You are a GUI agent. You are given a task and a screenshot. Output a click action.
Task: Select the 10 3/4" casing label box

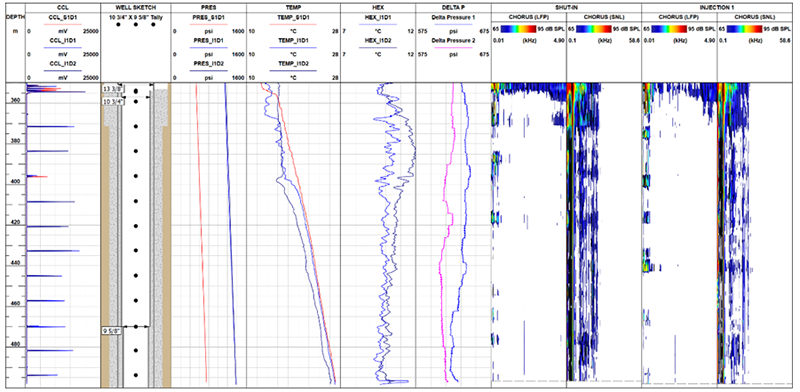(x=113, y=102)
